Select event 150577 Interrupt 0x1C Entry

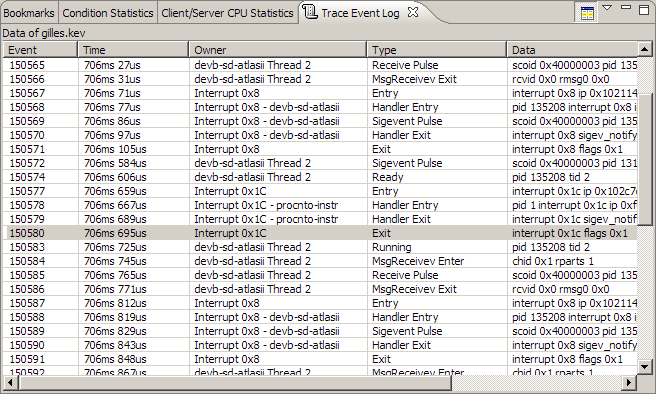(x=320, y=191)
